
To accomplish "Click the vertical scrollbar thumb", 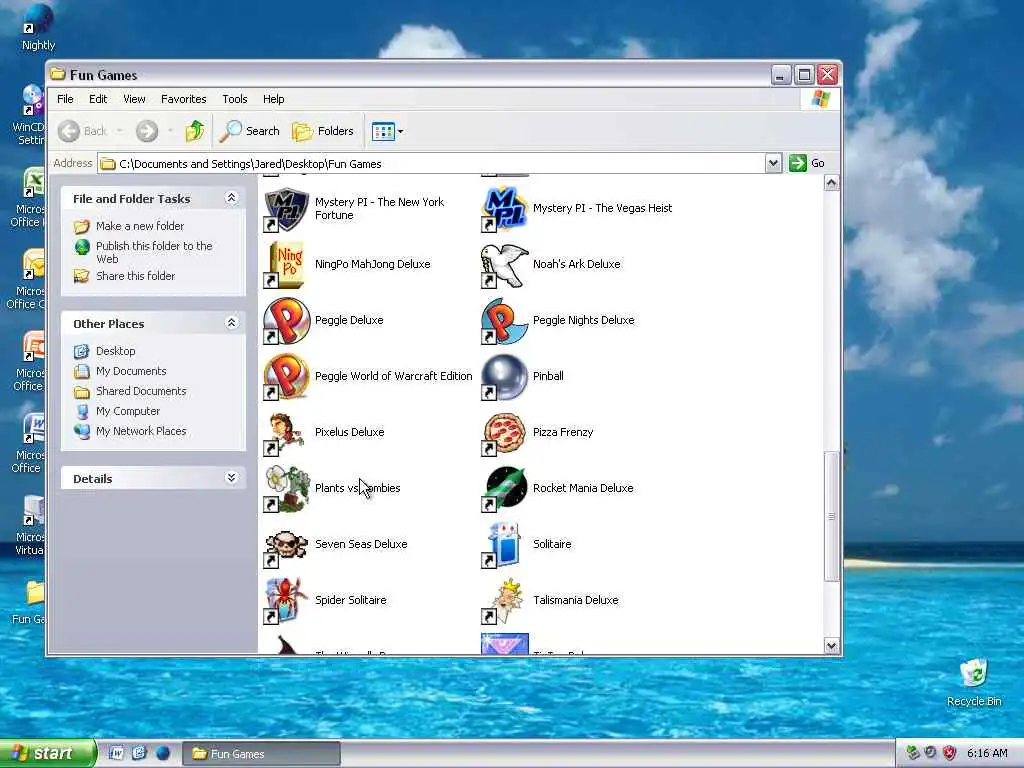I will tap(831, 516).
